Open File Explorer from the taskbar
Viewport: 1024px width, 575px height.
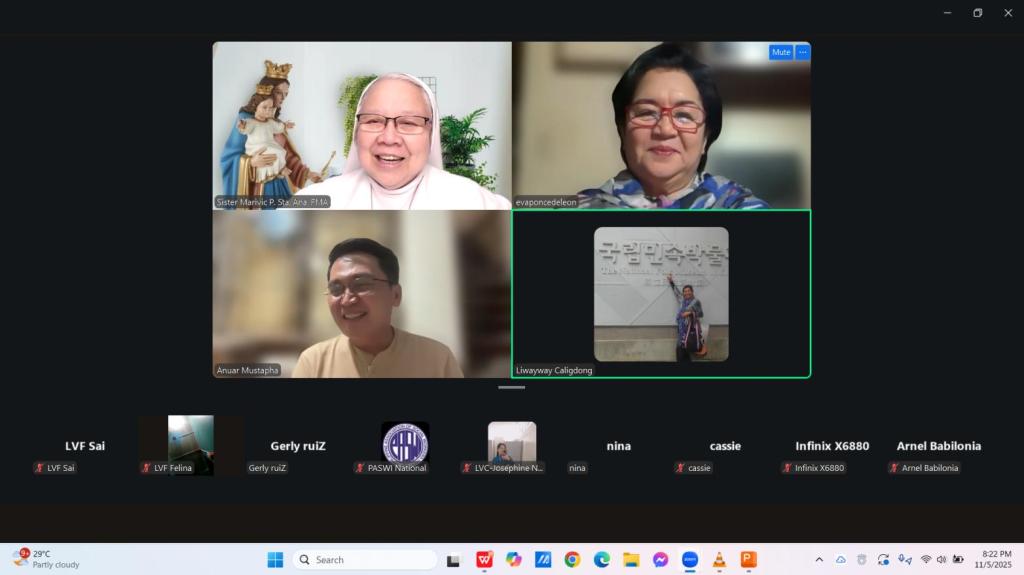[x=631, y=560]
